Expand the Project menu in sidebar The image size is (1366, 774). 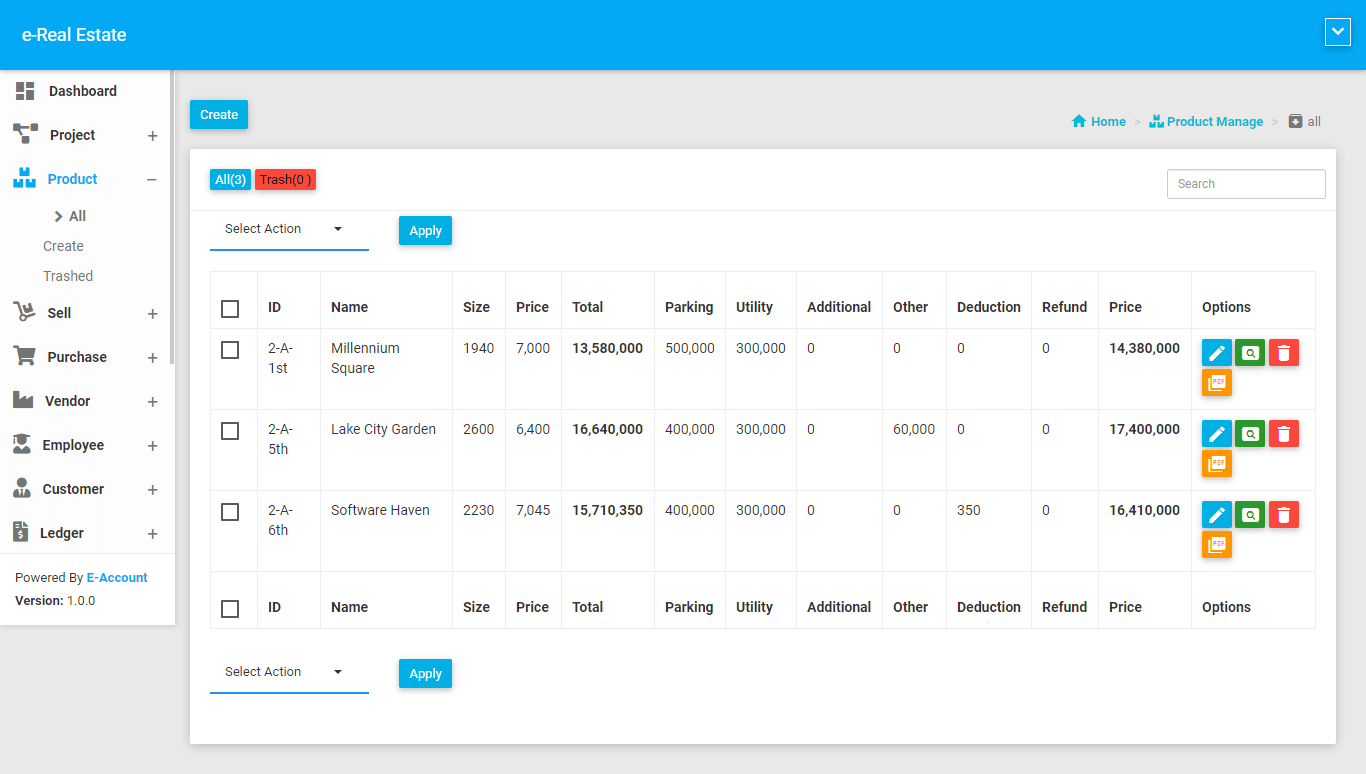(x=152, y=136)
